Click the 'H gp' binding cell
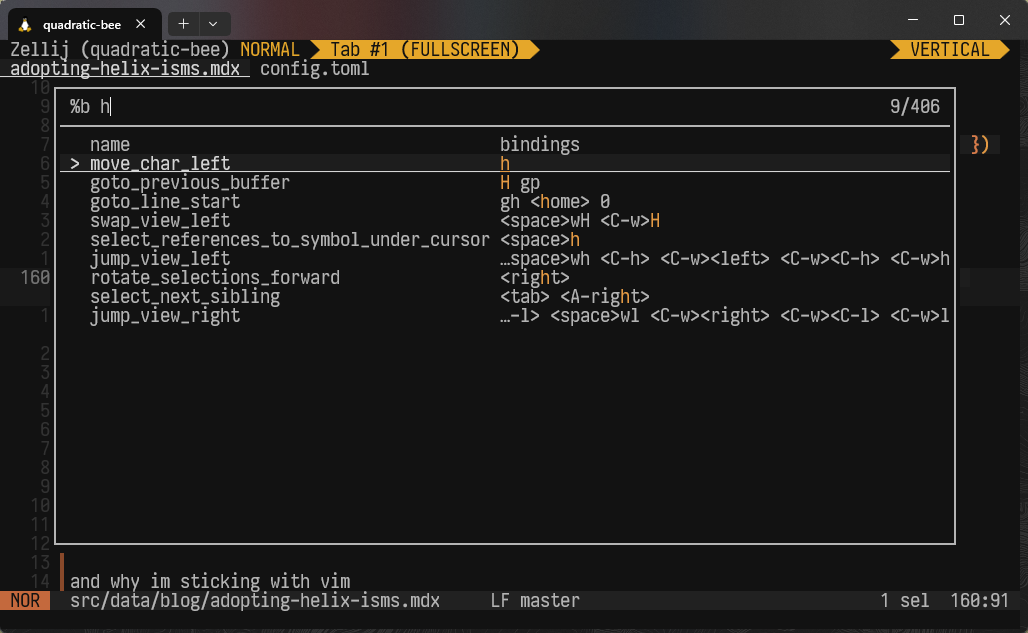The width and height of the screenshot is (1028, 633). pyautogui.click(x=520, y=182)
